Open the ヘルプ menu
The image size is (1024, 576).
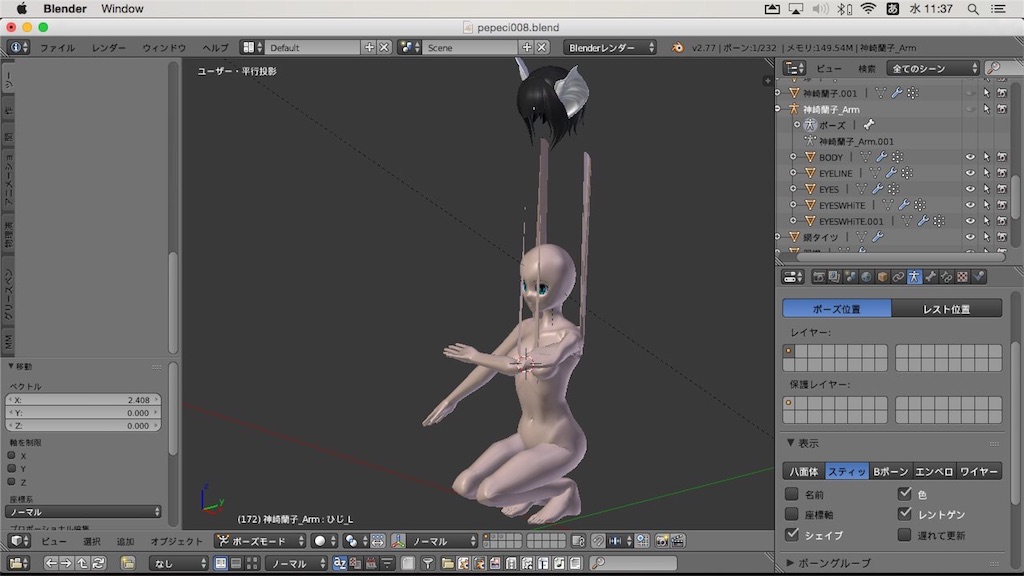[215, 48]
